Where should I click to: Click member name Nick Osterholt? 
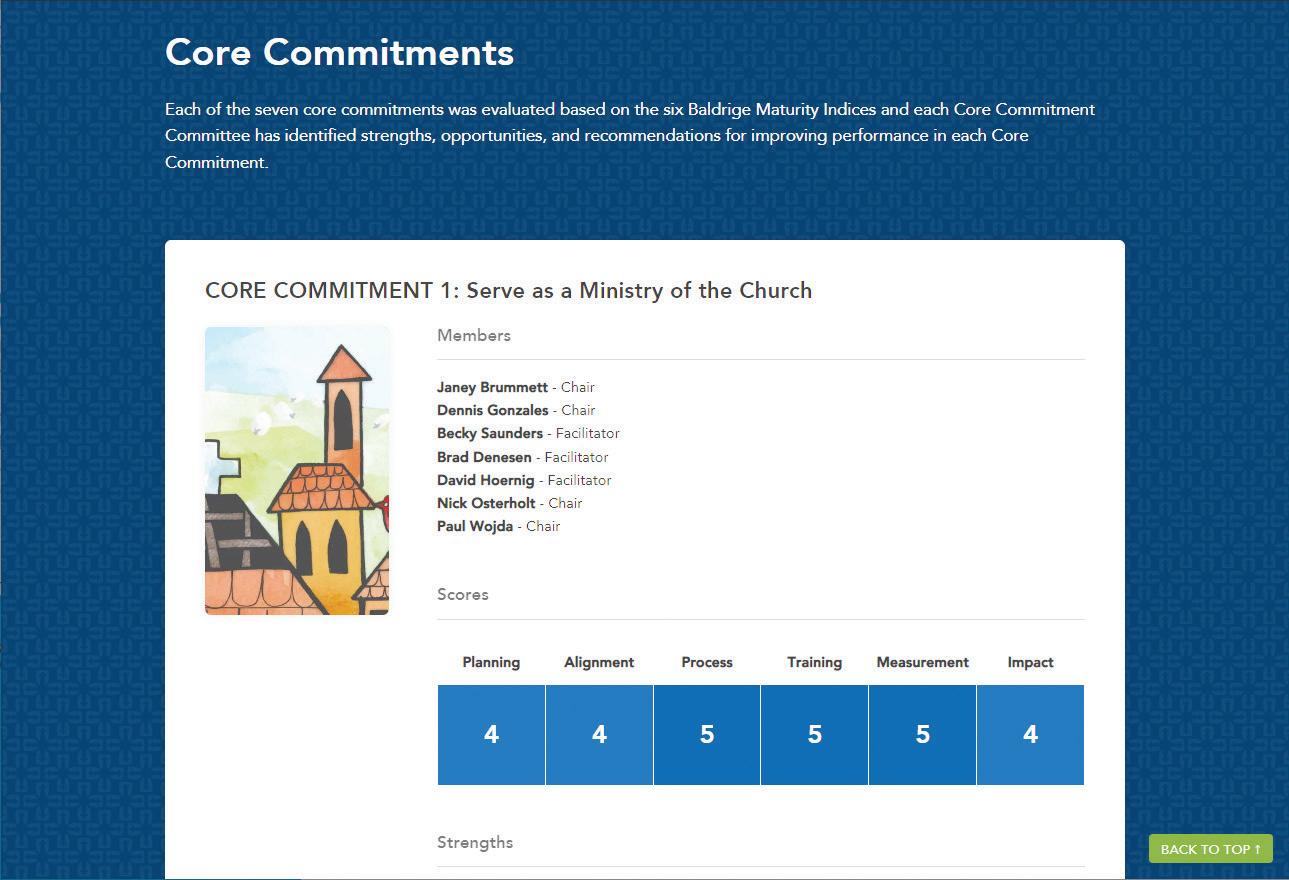click(x=486, y=503)
